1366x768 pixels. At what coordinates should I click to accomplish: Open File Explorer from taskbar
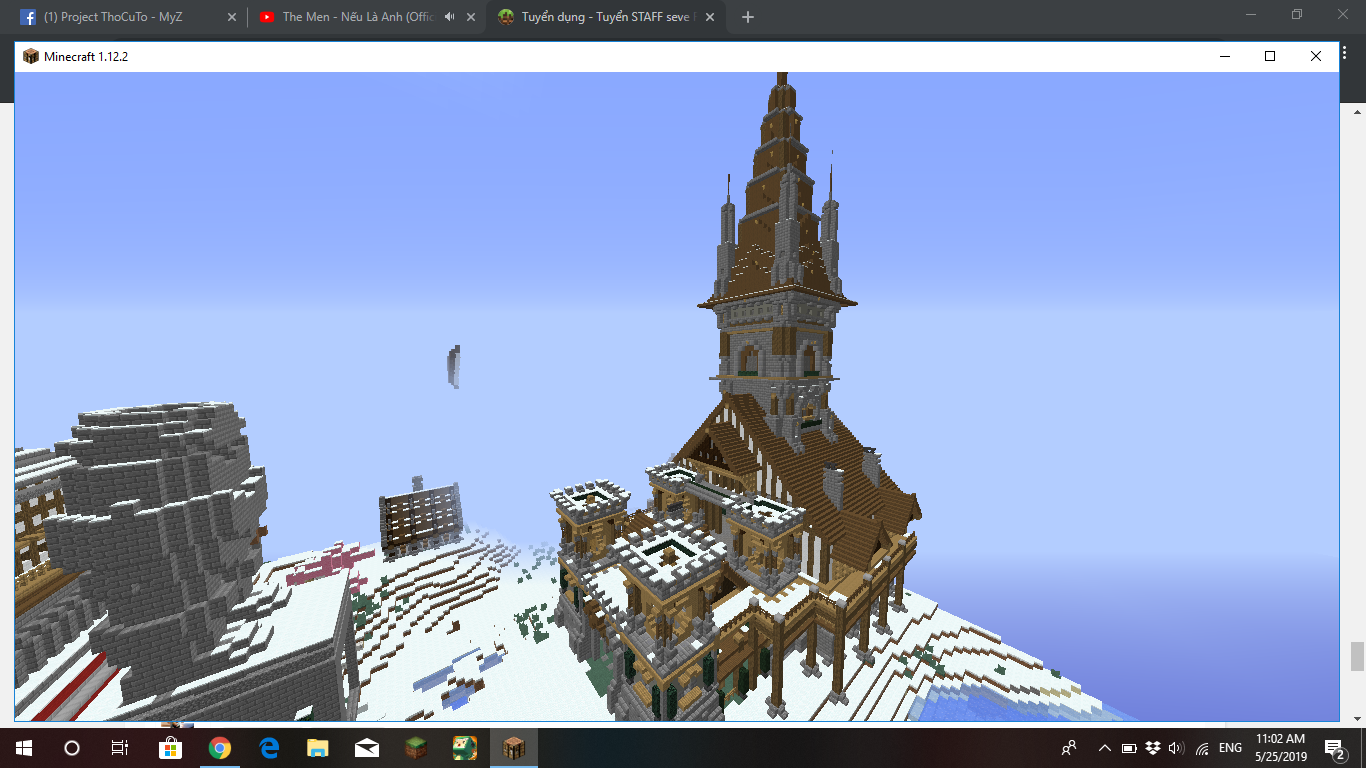pos(317,748)
